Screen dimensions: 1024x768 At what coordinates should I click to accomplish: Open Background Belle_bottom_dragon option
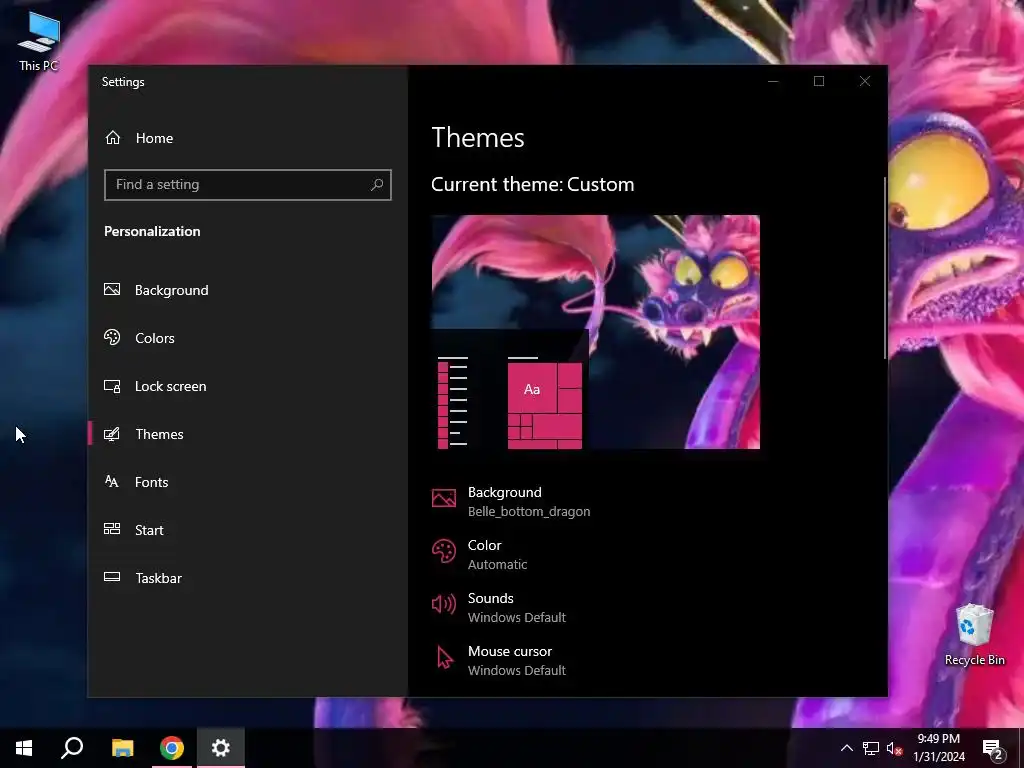coord(511,501)
